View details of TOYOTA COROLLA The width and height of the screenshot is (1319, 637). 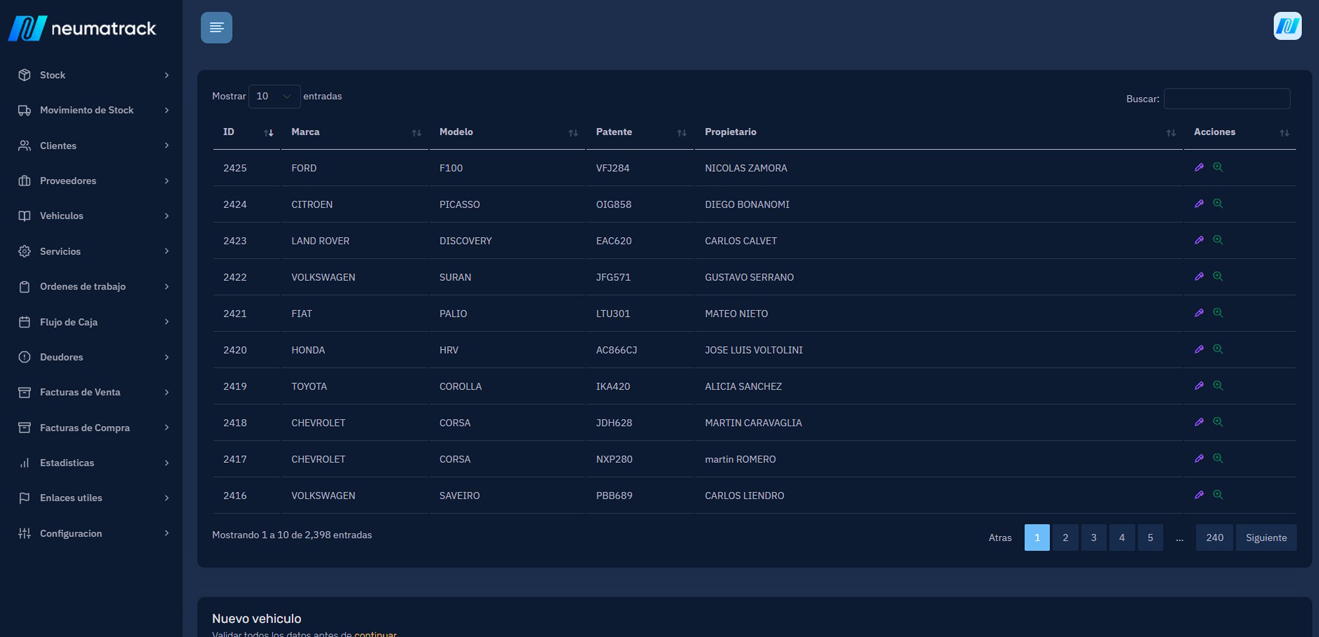[1218, 385]
